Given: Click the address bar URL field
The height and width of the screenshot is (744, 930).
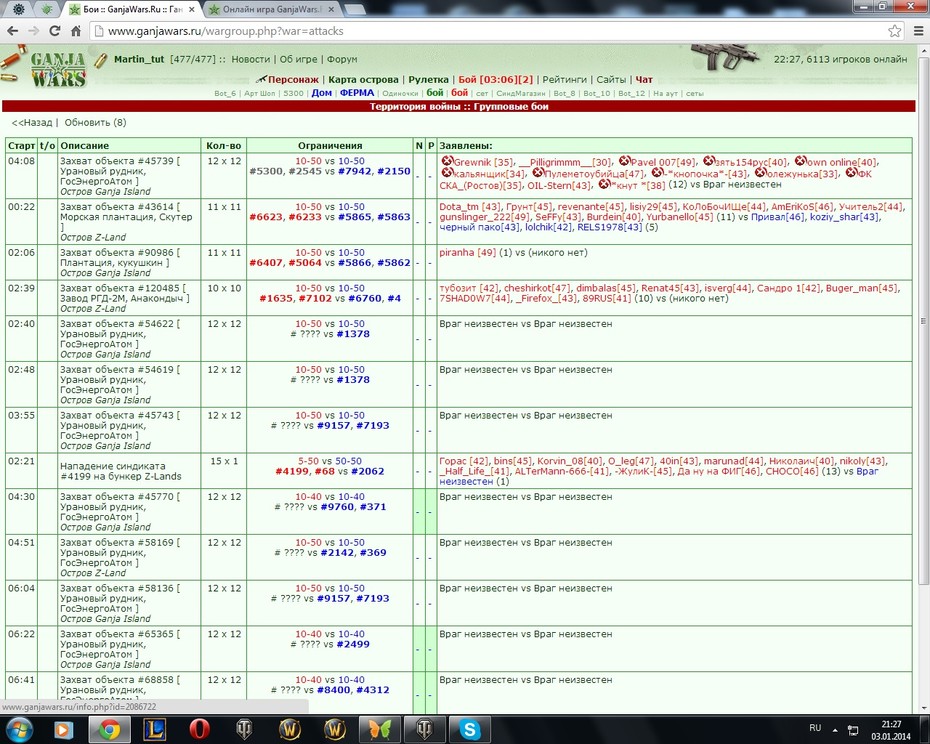Looking at the screenshot, I should coord(486,31).
